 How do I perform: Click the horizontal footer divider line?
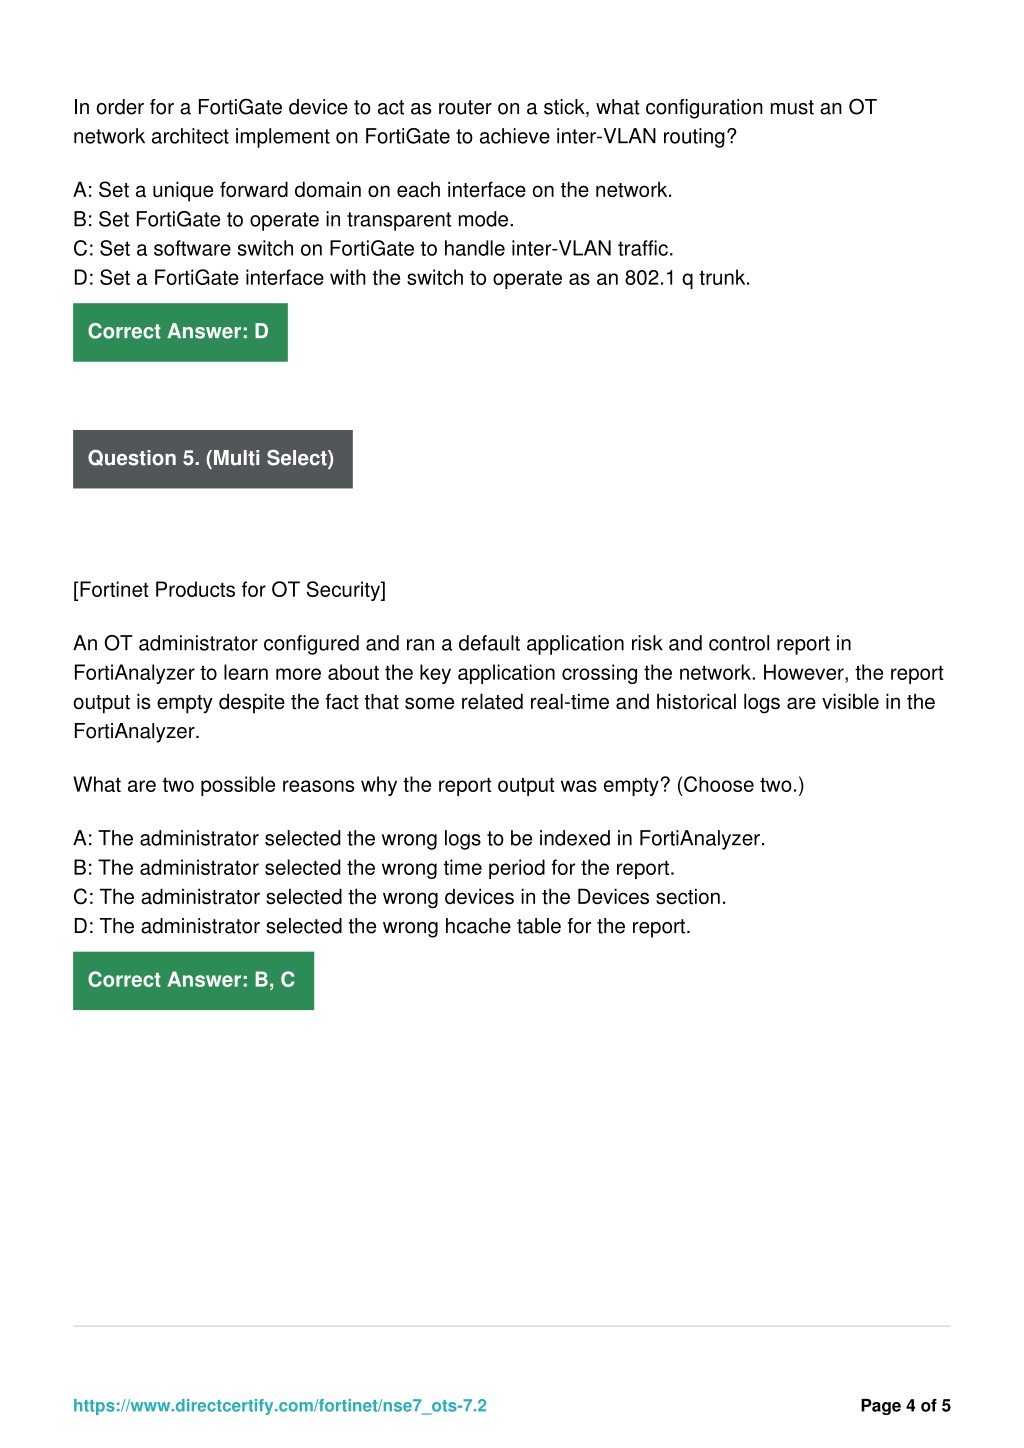pyautogui.click(x=512, y=1326)
